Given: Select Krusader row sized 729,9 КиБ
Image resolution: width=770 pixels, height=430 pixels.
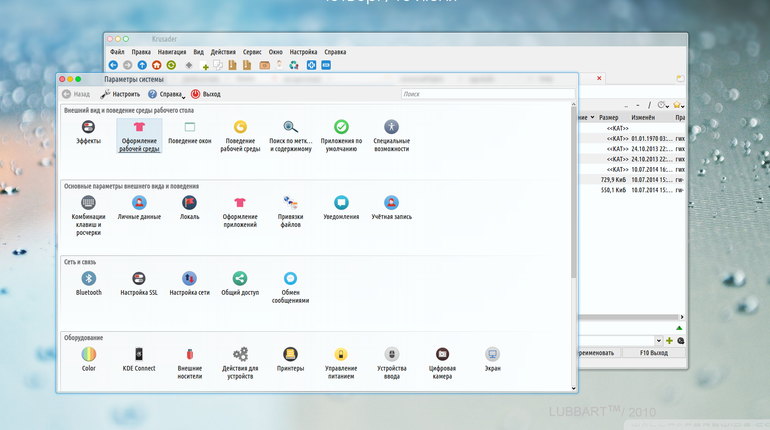Looking at the screenshot, I should (x=632, y=180).
